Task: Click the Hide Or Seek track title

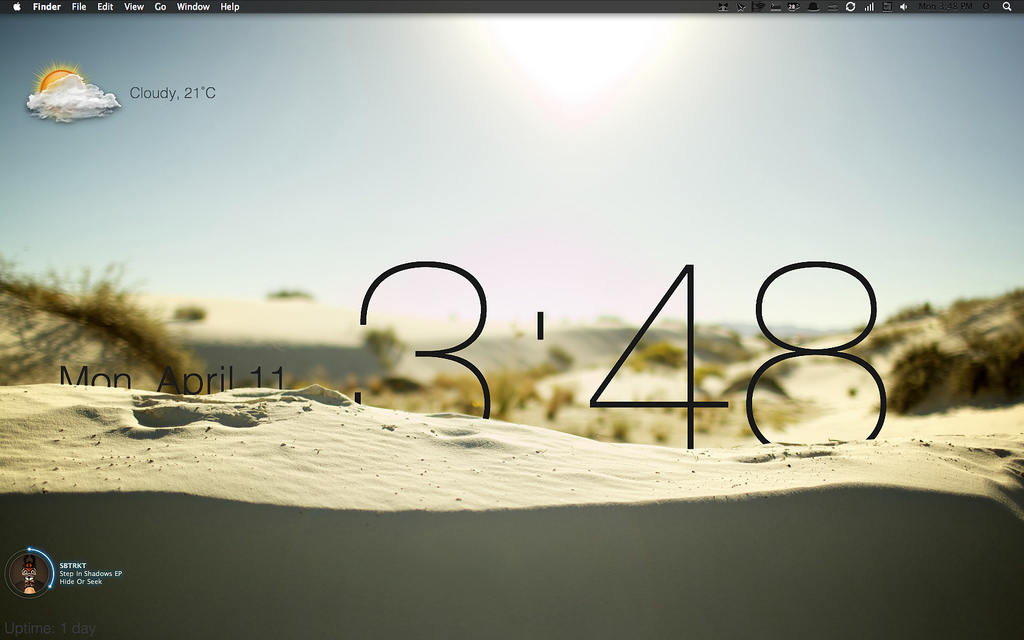Action: click(x=81, y=581)
